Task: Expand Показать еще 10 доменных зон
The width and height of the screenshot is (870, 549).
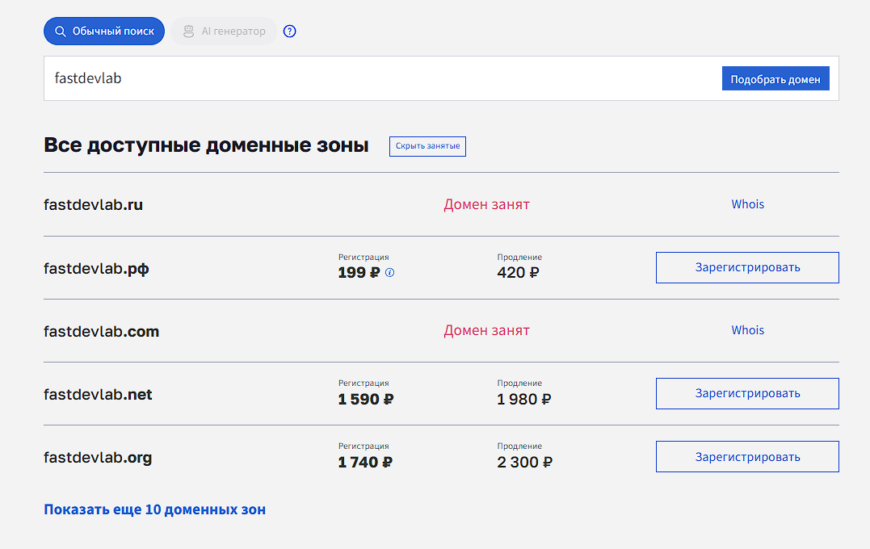Action: 155,510
